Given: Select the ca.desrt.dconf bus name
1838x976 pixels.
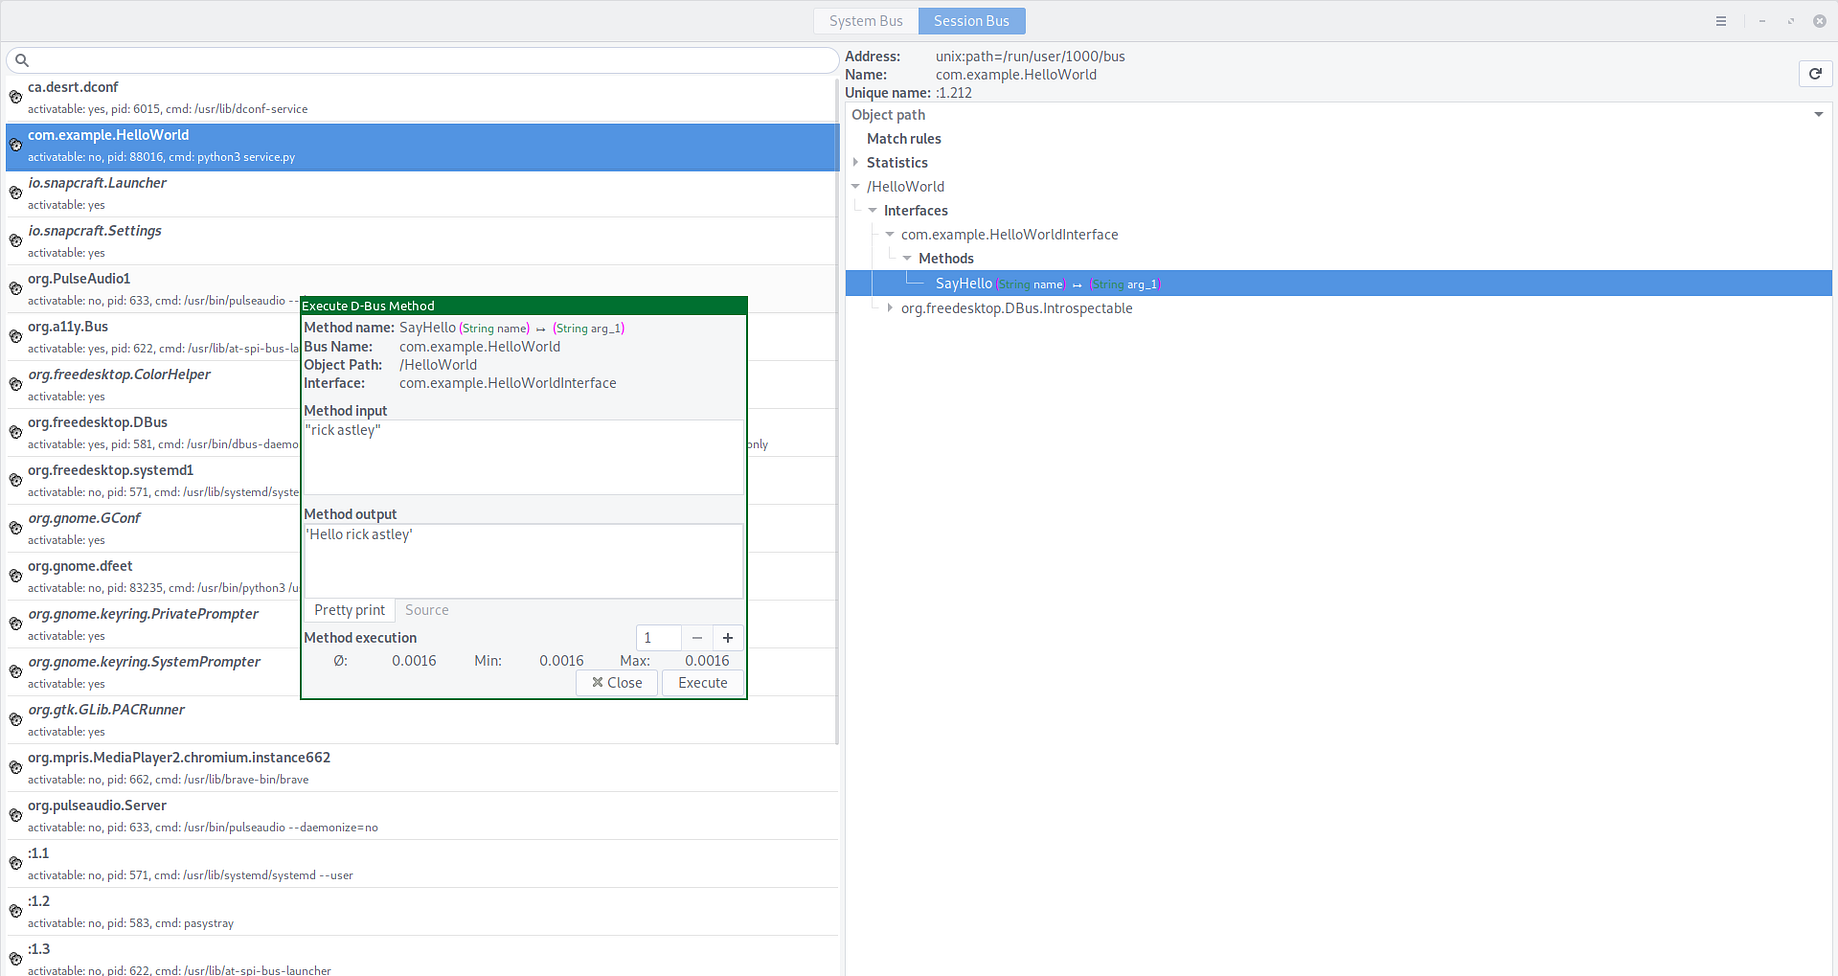Looking at the screenshot, I should pos(422,97).
